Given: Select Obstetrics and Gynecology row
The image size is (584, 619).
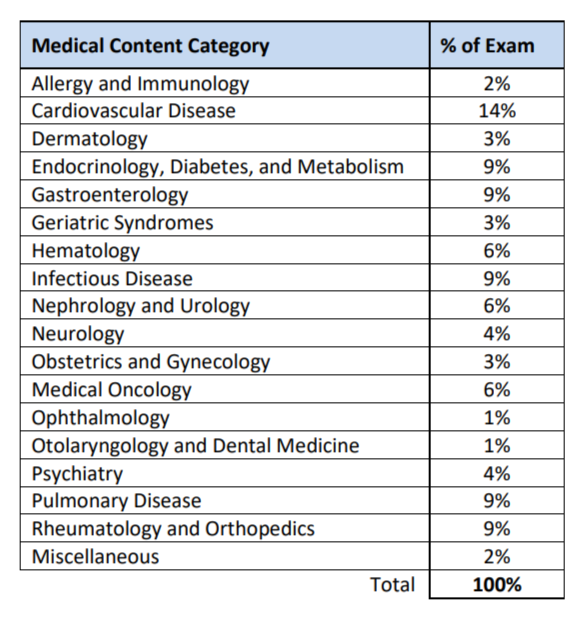Looking at the screenshot, I should (292, 362).
